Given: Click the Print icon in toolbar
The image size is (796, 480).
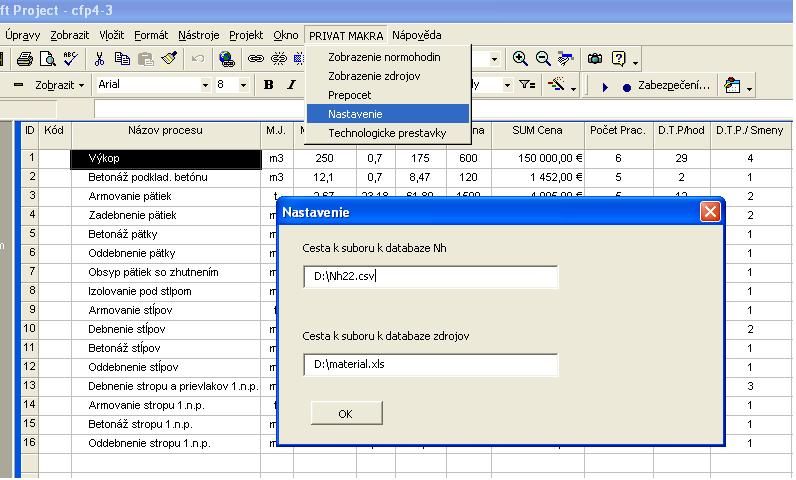Looking at the screenshot, I should tap(25, 60).
